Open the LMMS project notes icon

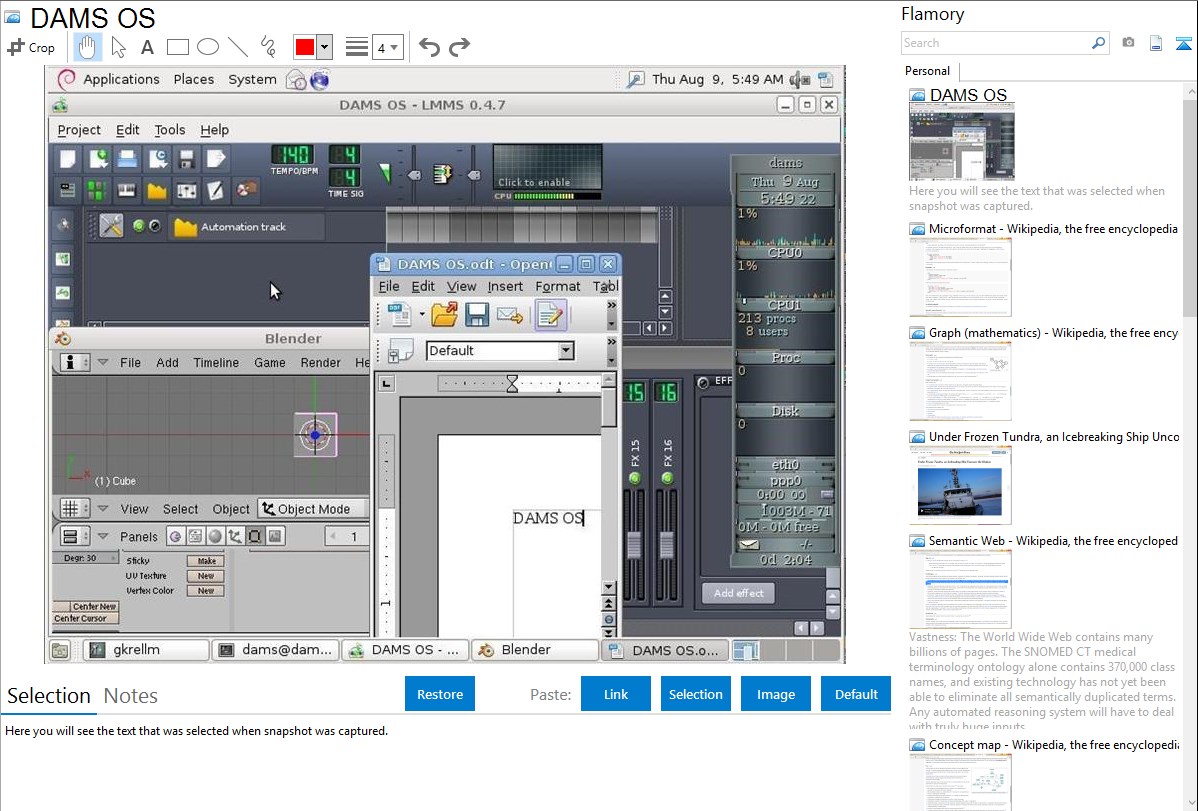click(216, 190)
